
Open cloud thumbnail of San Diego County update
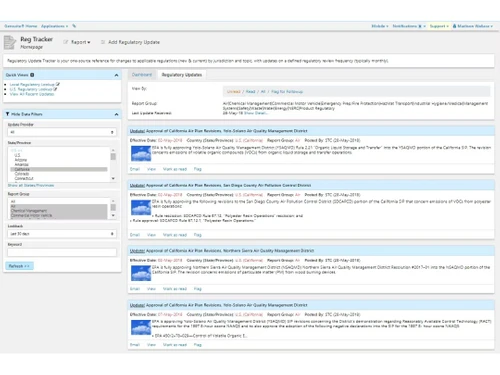141,208
